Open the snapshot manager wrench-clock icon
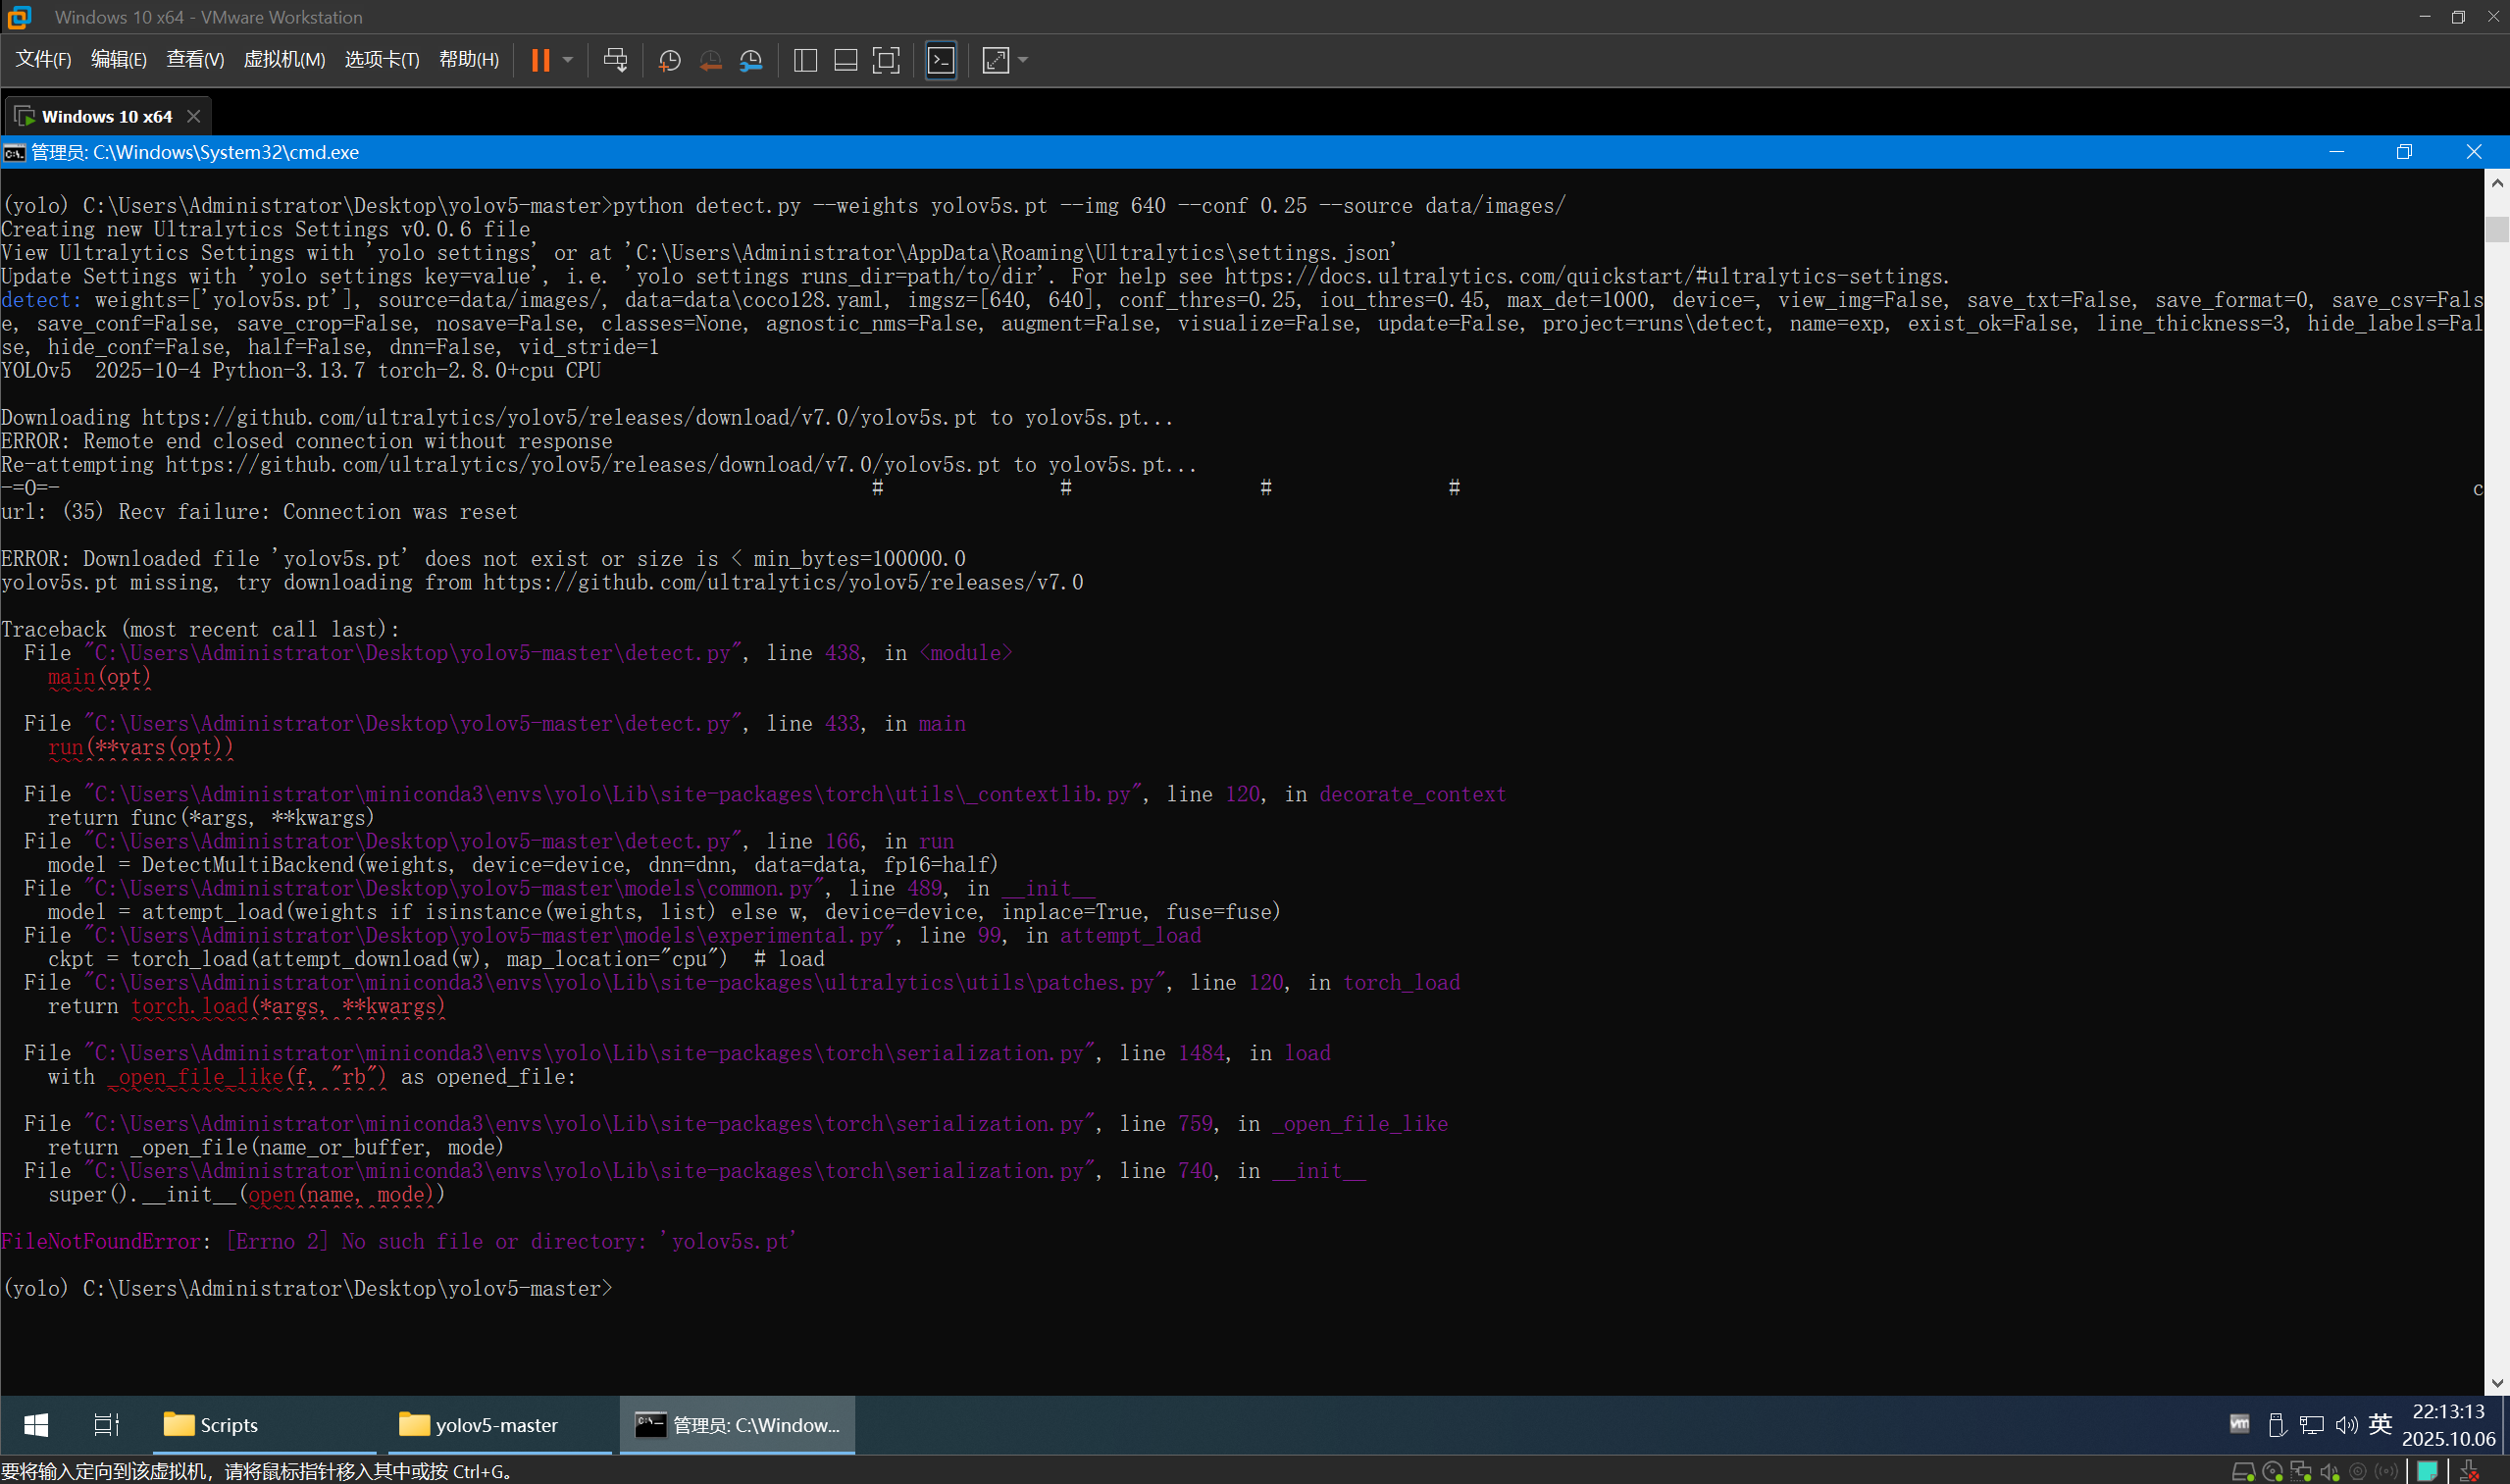Viewport: 2510px width, 1484px height. [x=751, y=60]
